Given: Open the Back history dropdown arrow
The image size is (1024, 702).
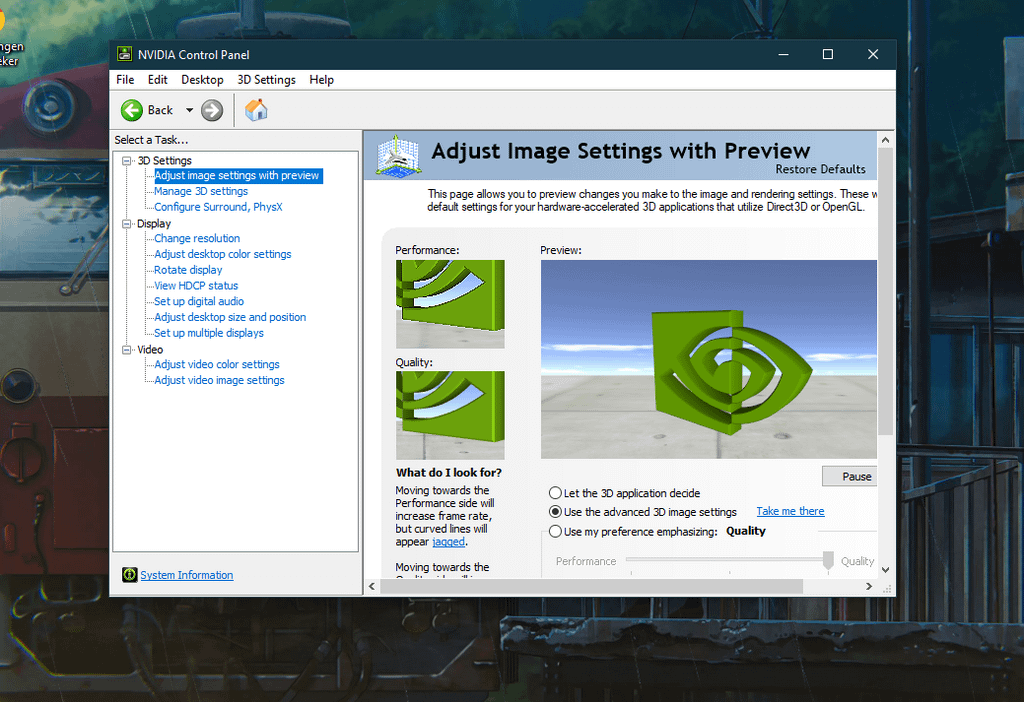Looking at the screenshot, I should [189, 110].
